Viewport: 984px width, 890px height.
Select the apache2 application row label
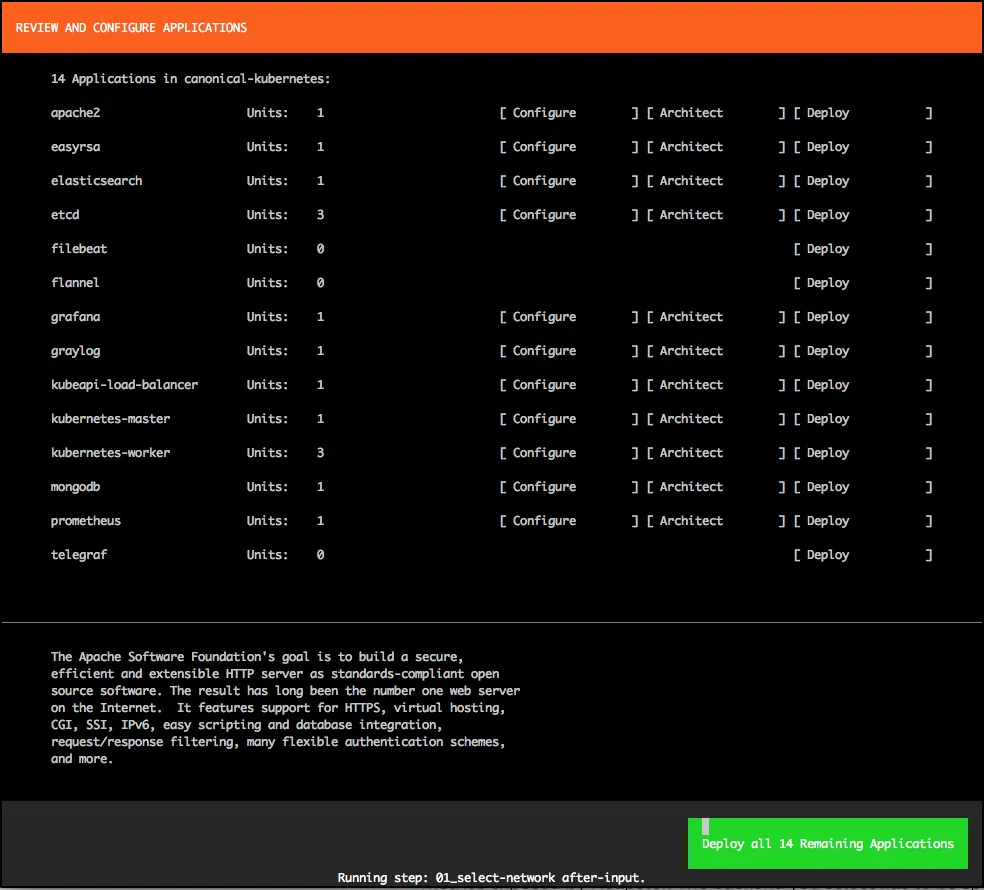76,113
